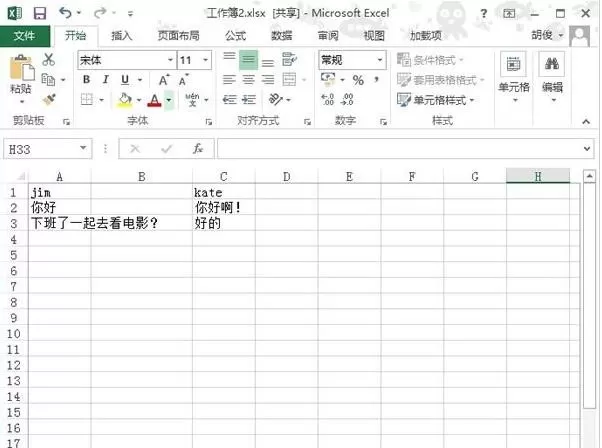Expand the formula bar

(587, 149)
